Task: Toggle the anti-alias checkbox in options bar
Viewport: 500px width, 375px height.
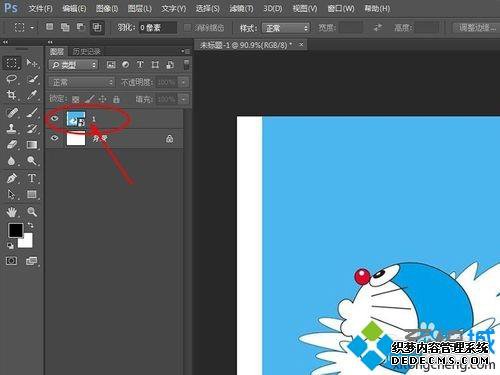Action: (187, 27)
